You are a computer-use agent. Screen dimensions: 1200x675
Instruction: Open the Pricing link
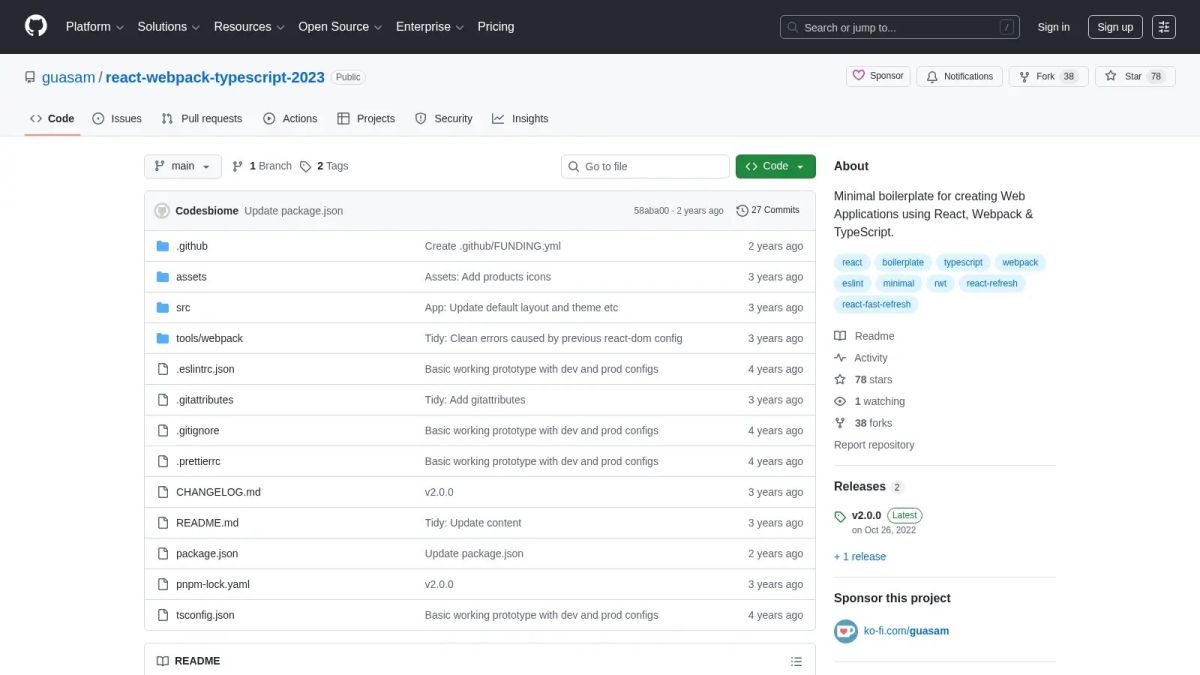pyautogui.click(x=496, y=27)
